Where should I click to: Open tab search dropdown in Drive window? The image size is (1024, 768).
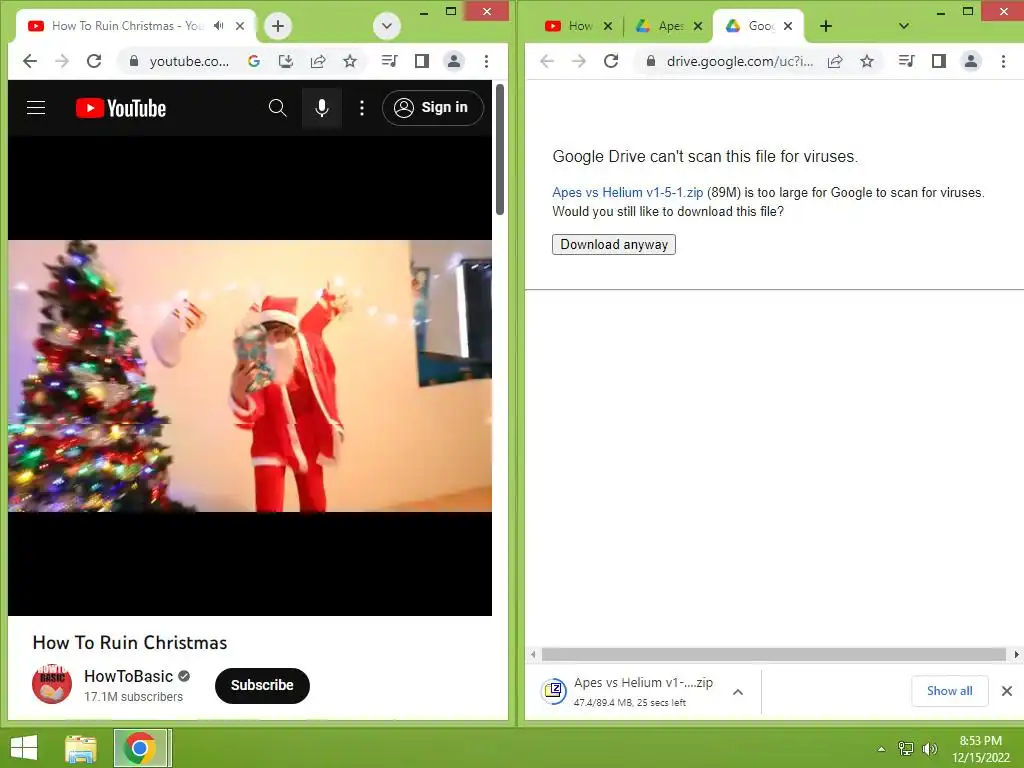pos(904,26)
